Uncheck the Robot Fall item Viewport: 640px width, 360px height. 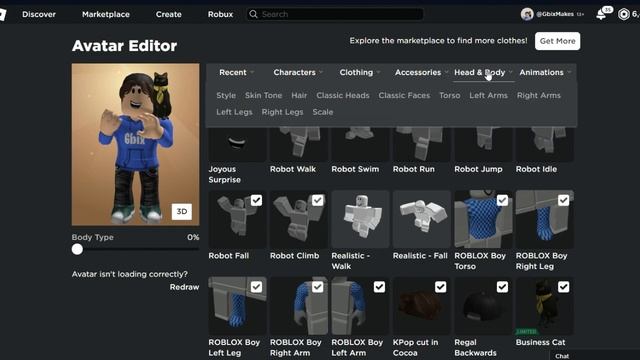click(x=256, y=200)
